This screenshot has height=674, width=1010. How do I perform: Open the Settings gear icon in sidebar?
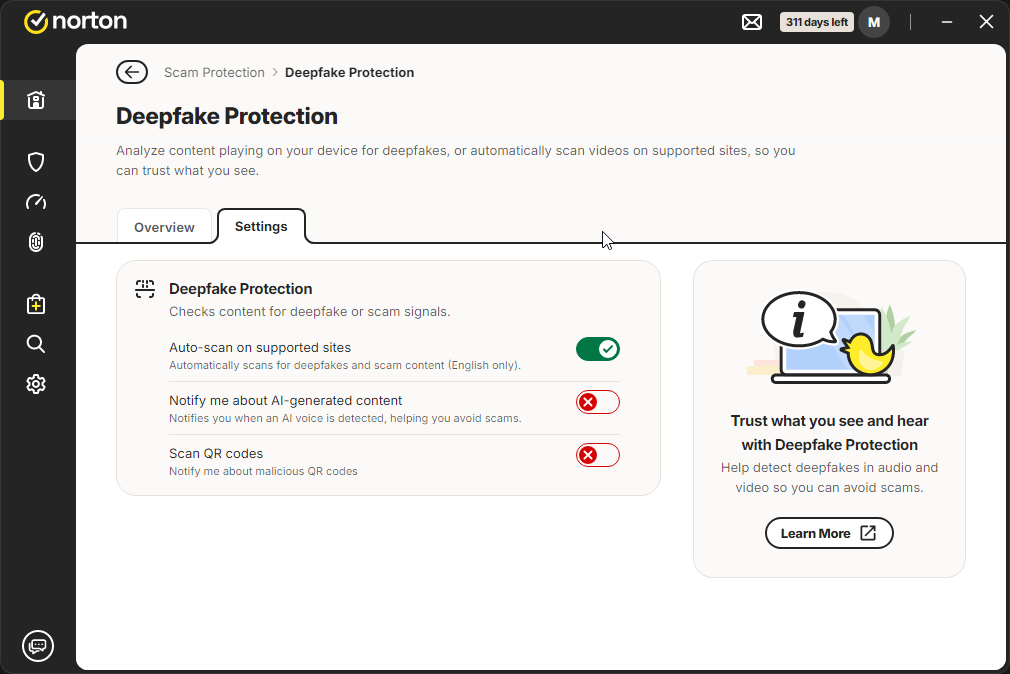(36, 384)
